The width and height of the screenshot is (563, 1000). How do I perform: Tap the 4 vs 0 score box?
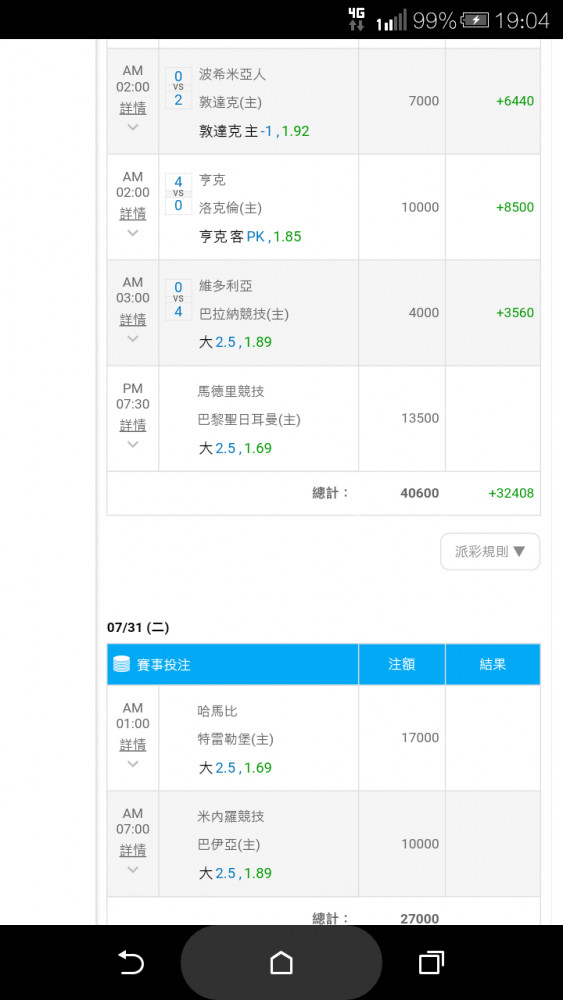click(179, 194)
